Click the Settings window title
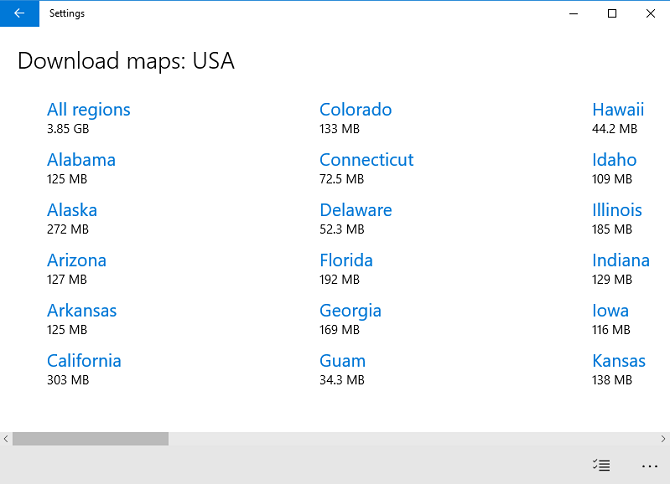 67,14
